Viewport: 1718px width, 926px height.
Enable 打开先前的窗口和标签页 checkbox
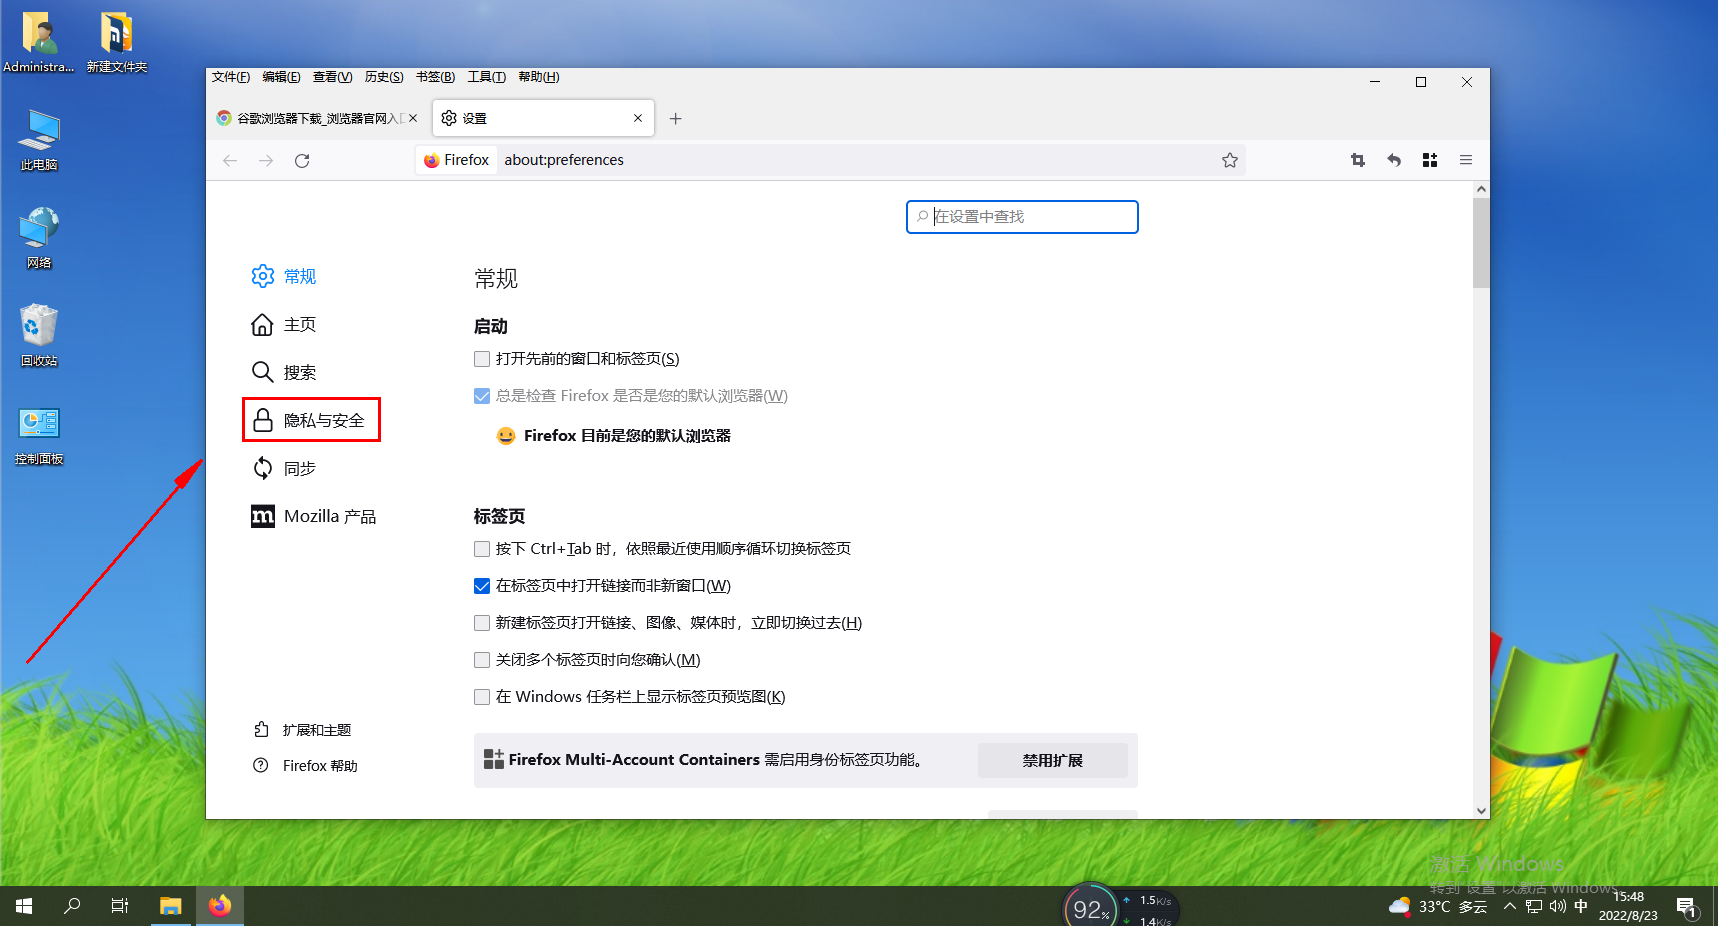click(482, 359)
